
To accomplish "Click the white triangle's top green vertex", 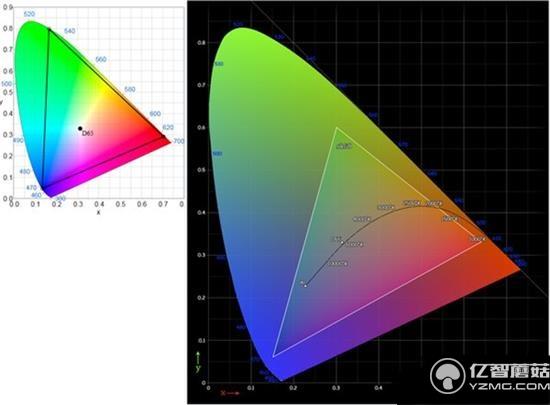I will [x=336, y=128].
